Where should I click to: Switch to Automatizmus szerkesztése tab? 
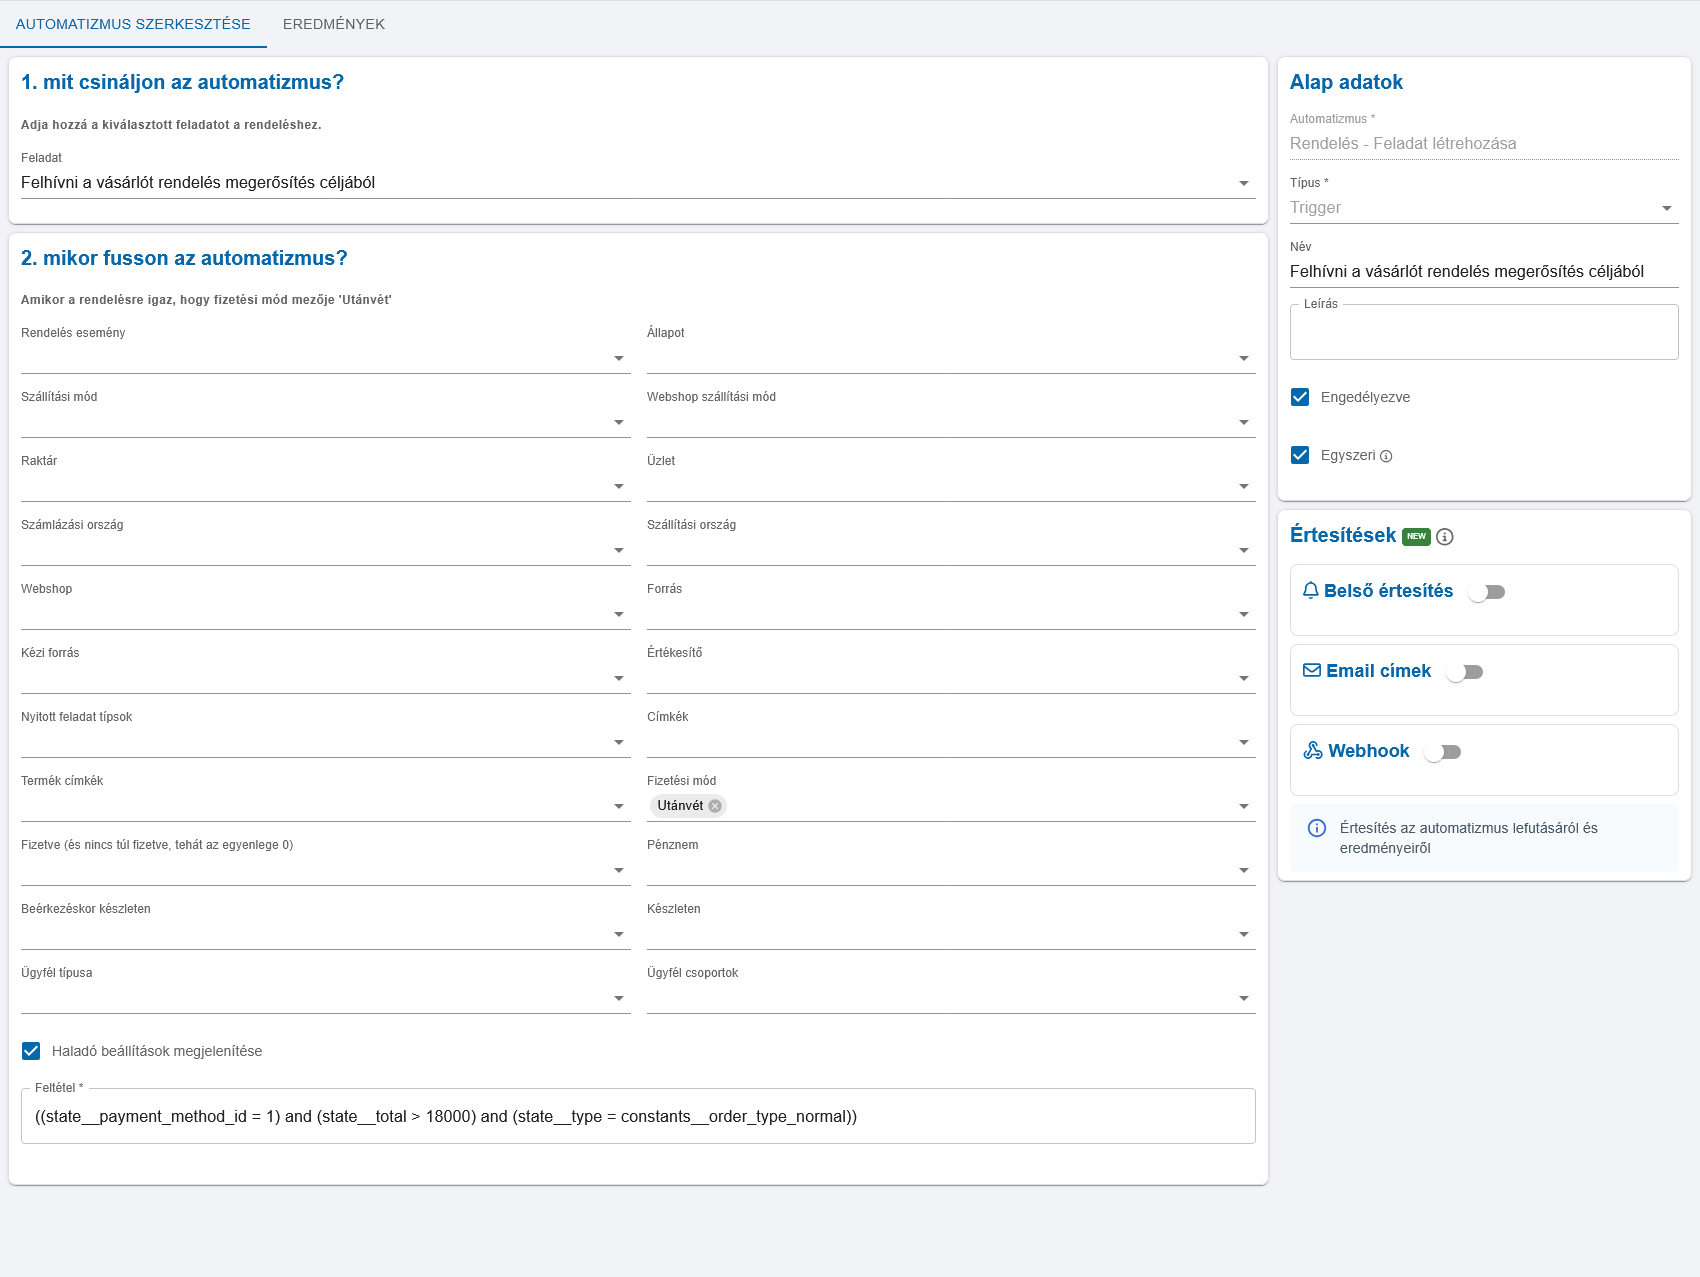point(133,24)
